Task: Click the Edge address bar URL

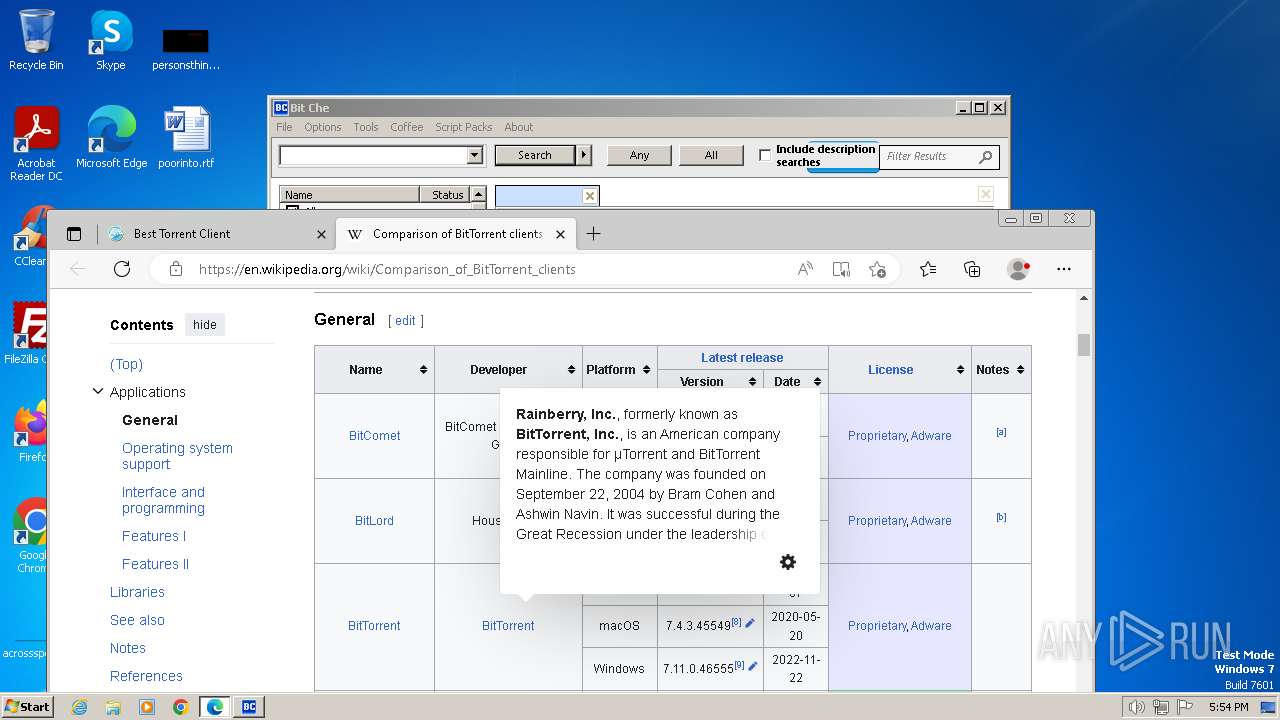Action: pyautogui.click(x=387, y=269)
